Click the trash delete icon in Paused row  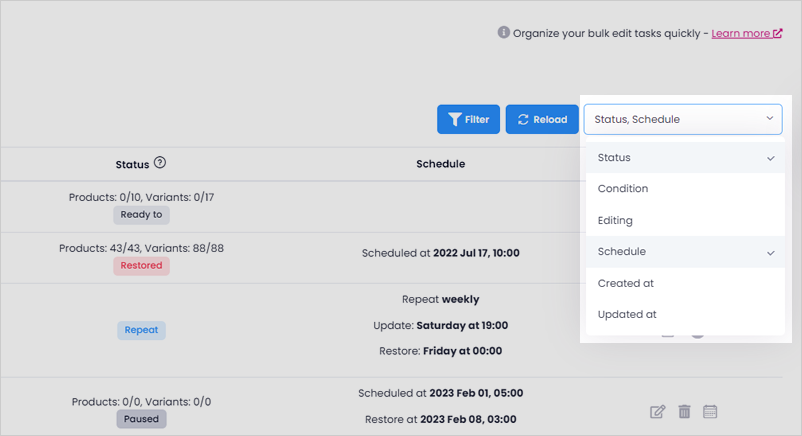[684, 411]
